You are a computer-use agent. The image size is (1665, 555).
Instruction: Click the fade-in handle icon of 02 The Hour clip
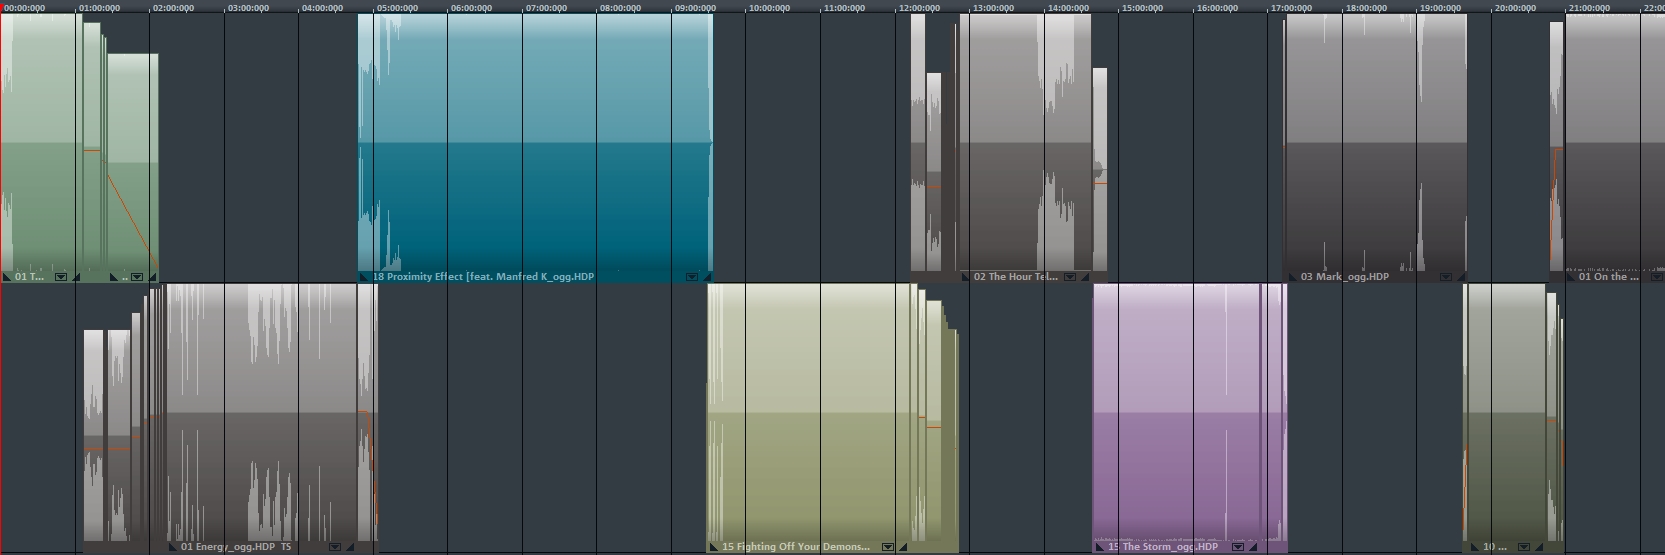pyautogui.click(x=965, y=277)
